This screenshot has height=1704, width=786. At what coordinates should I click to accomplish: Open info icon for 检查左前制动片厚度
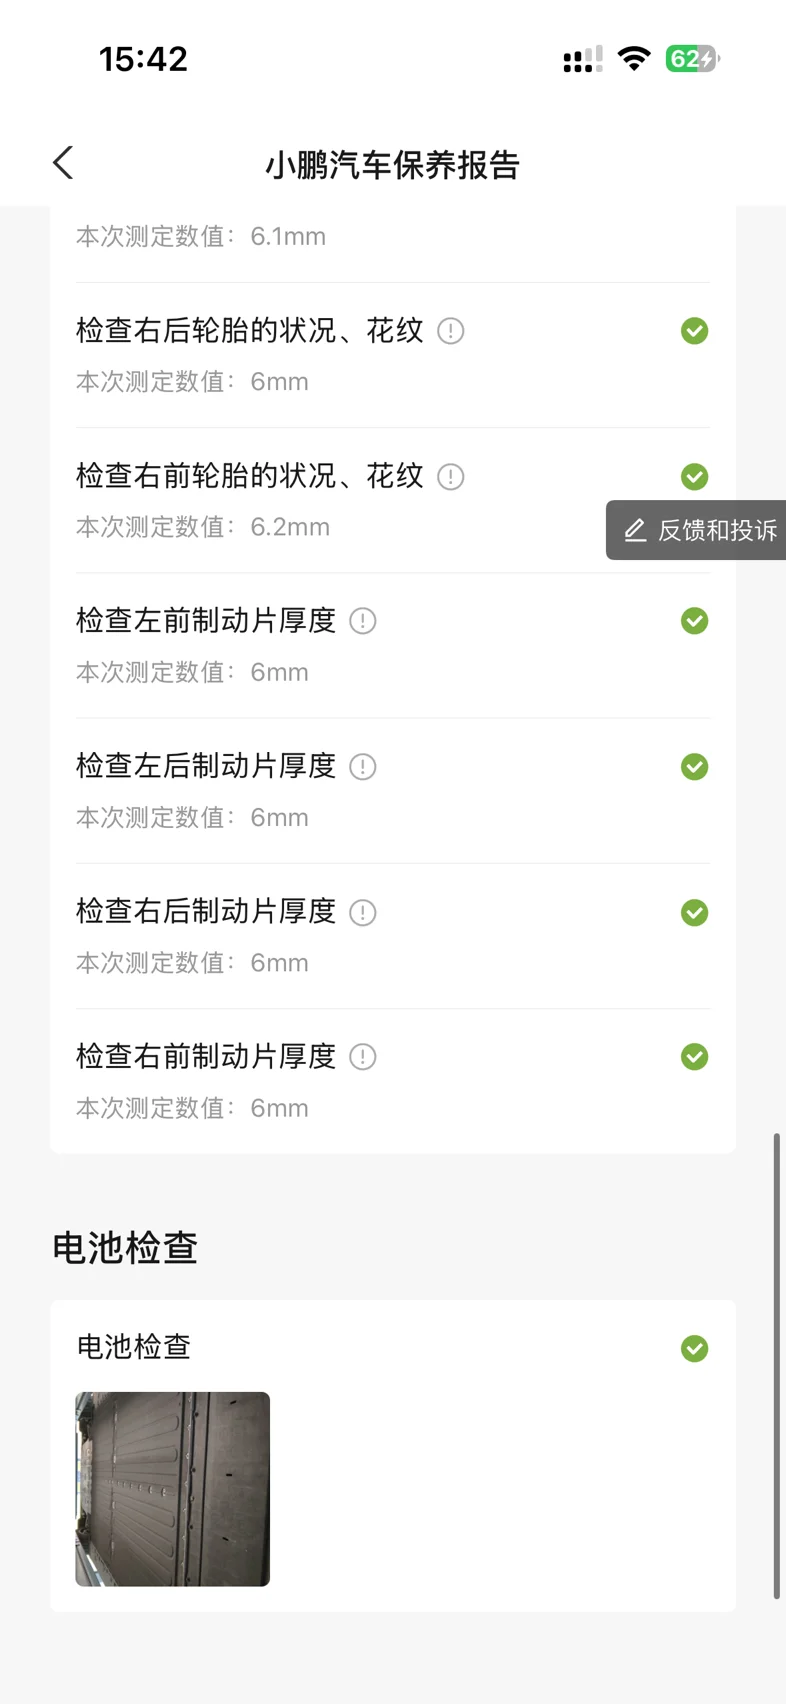click(363, 621)
